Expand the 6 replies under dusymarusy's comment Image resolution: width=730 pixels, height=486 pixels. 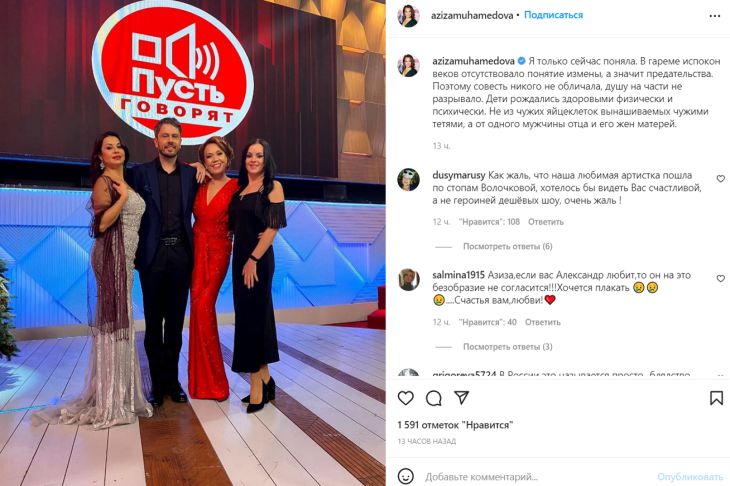(x=507, y=246)
